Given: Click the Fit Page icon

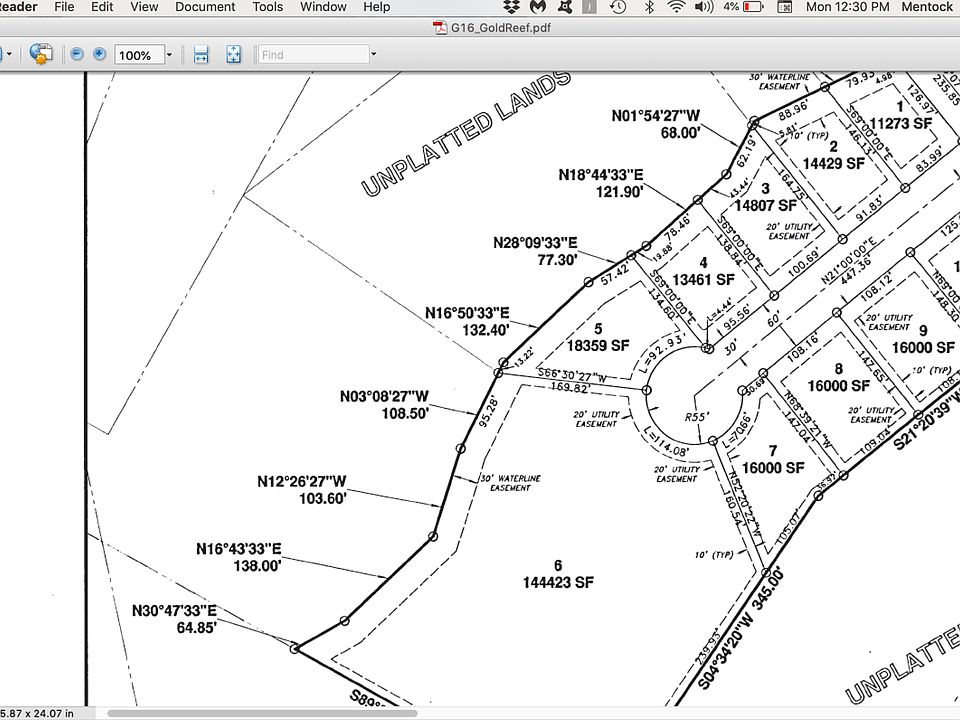Looking at the screenshot, I should coord(233,54).
